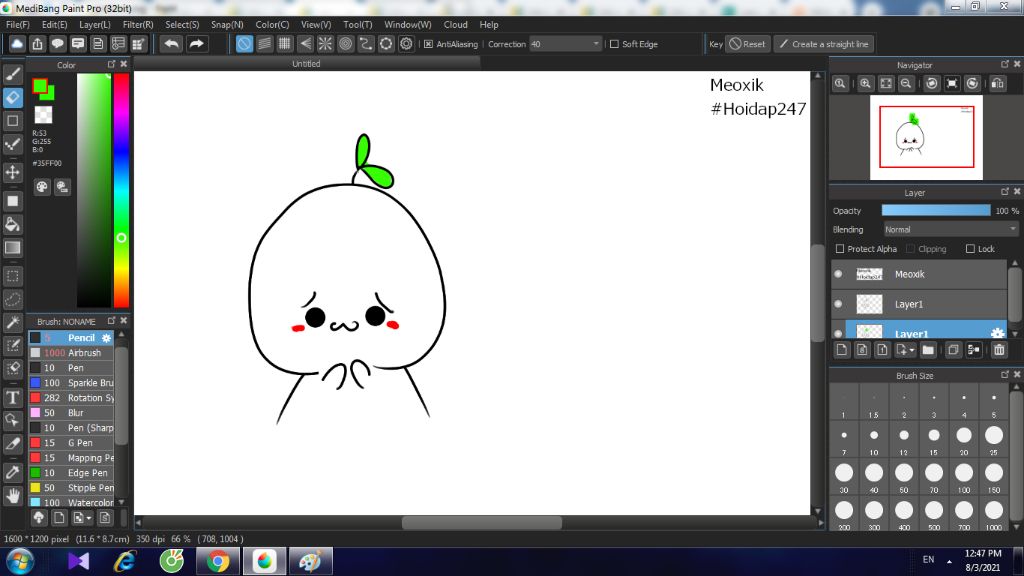
Task: Open snap settings gear
Action: (406, 44)
